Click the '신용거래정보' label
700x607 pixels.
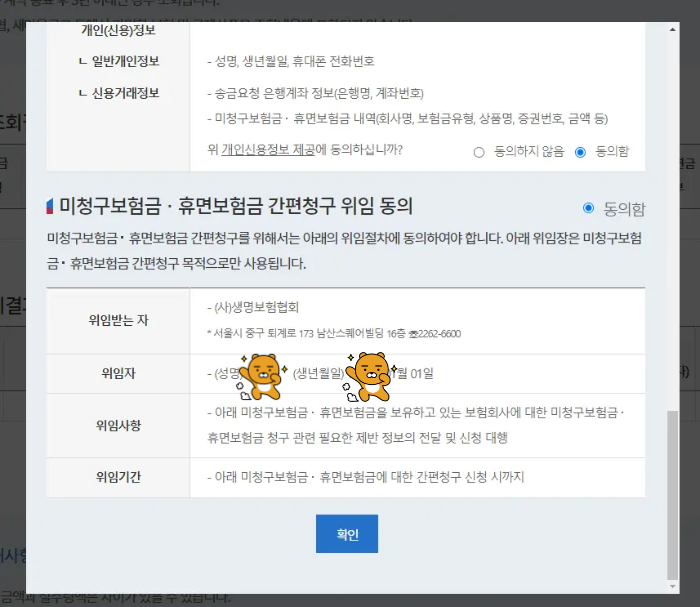coord(125,93)
